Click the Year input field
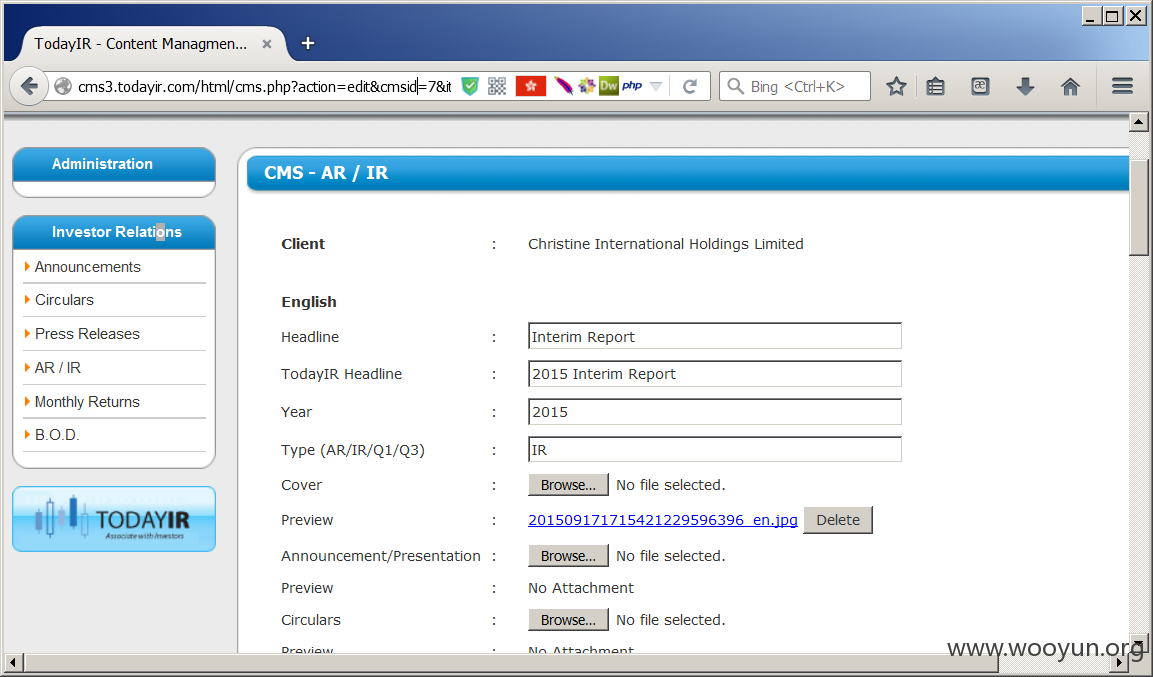This screenshot has width=1153, height=677. (x=715, y=412)
